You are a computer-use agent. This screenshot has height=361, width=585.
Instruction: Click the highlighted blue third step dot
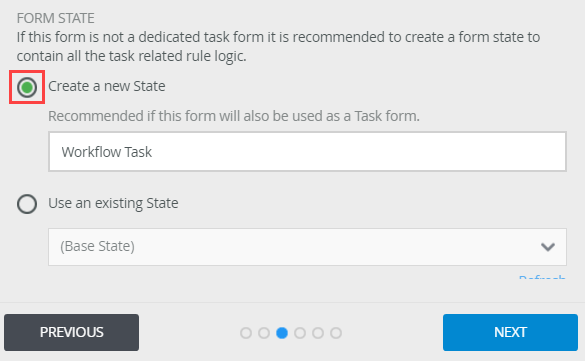282,333
